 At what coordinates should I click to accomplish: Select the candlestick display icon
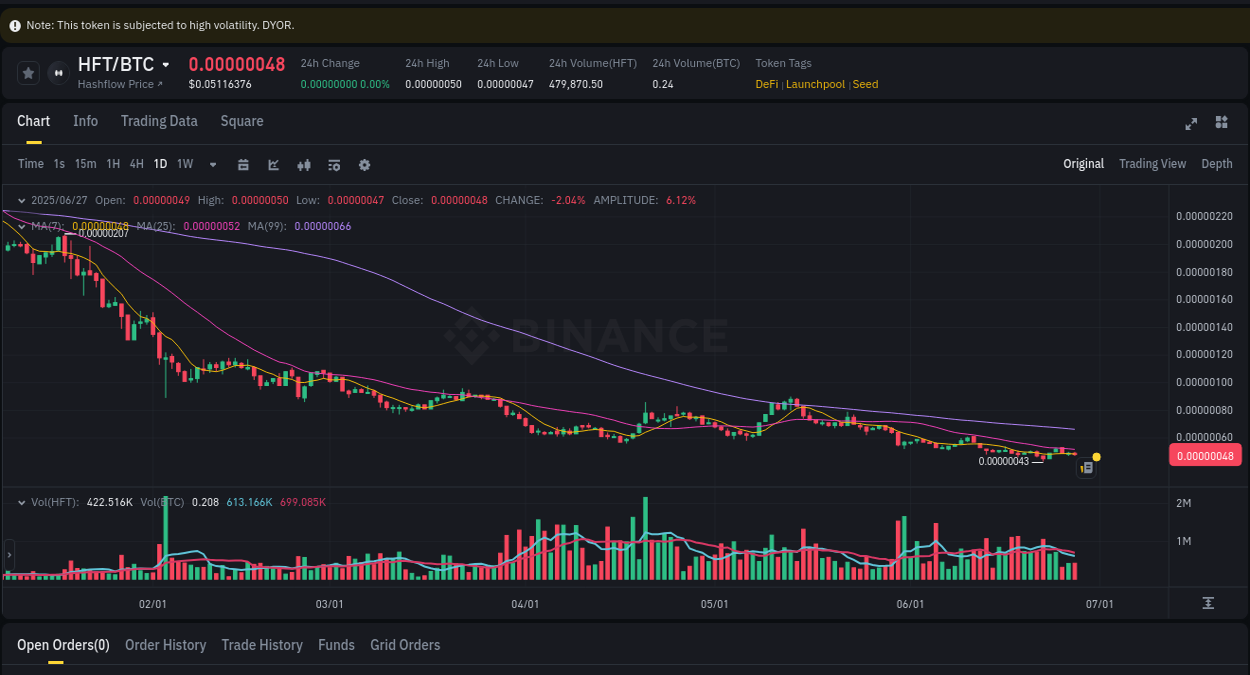click(x=304, y=164)
